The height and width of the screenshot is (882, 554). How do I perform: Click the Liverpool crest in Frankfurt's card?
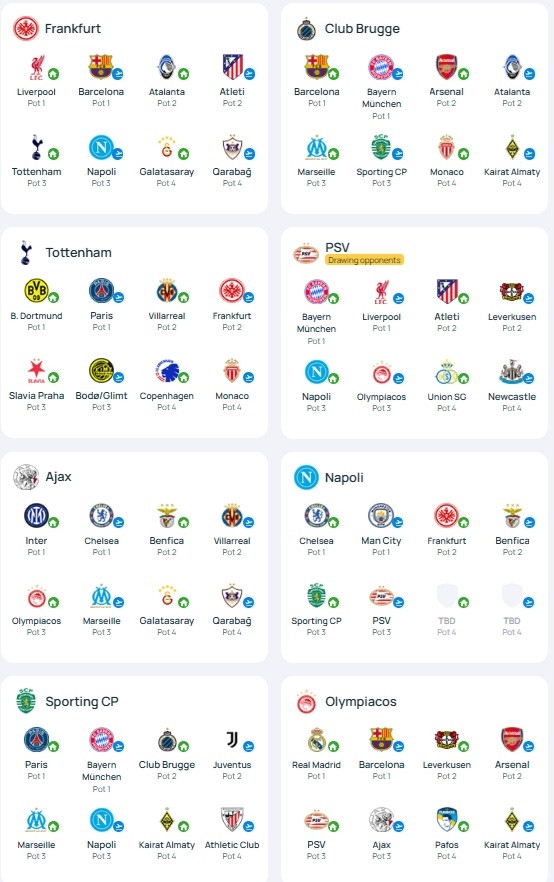pyautogui.click(x=37, y=67)
